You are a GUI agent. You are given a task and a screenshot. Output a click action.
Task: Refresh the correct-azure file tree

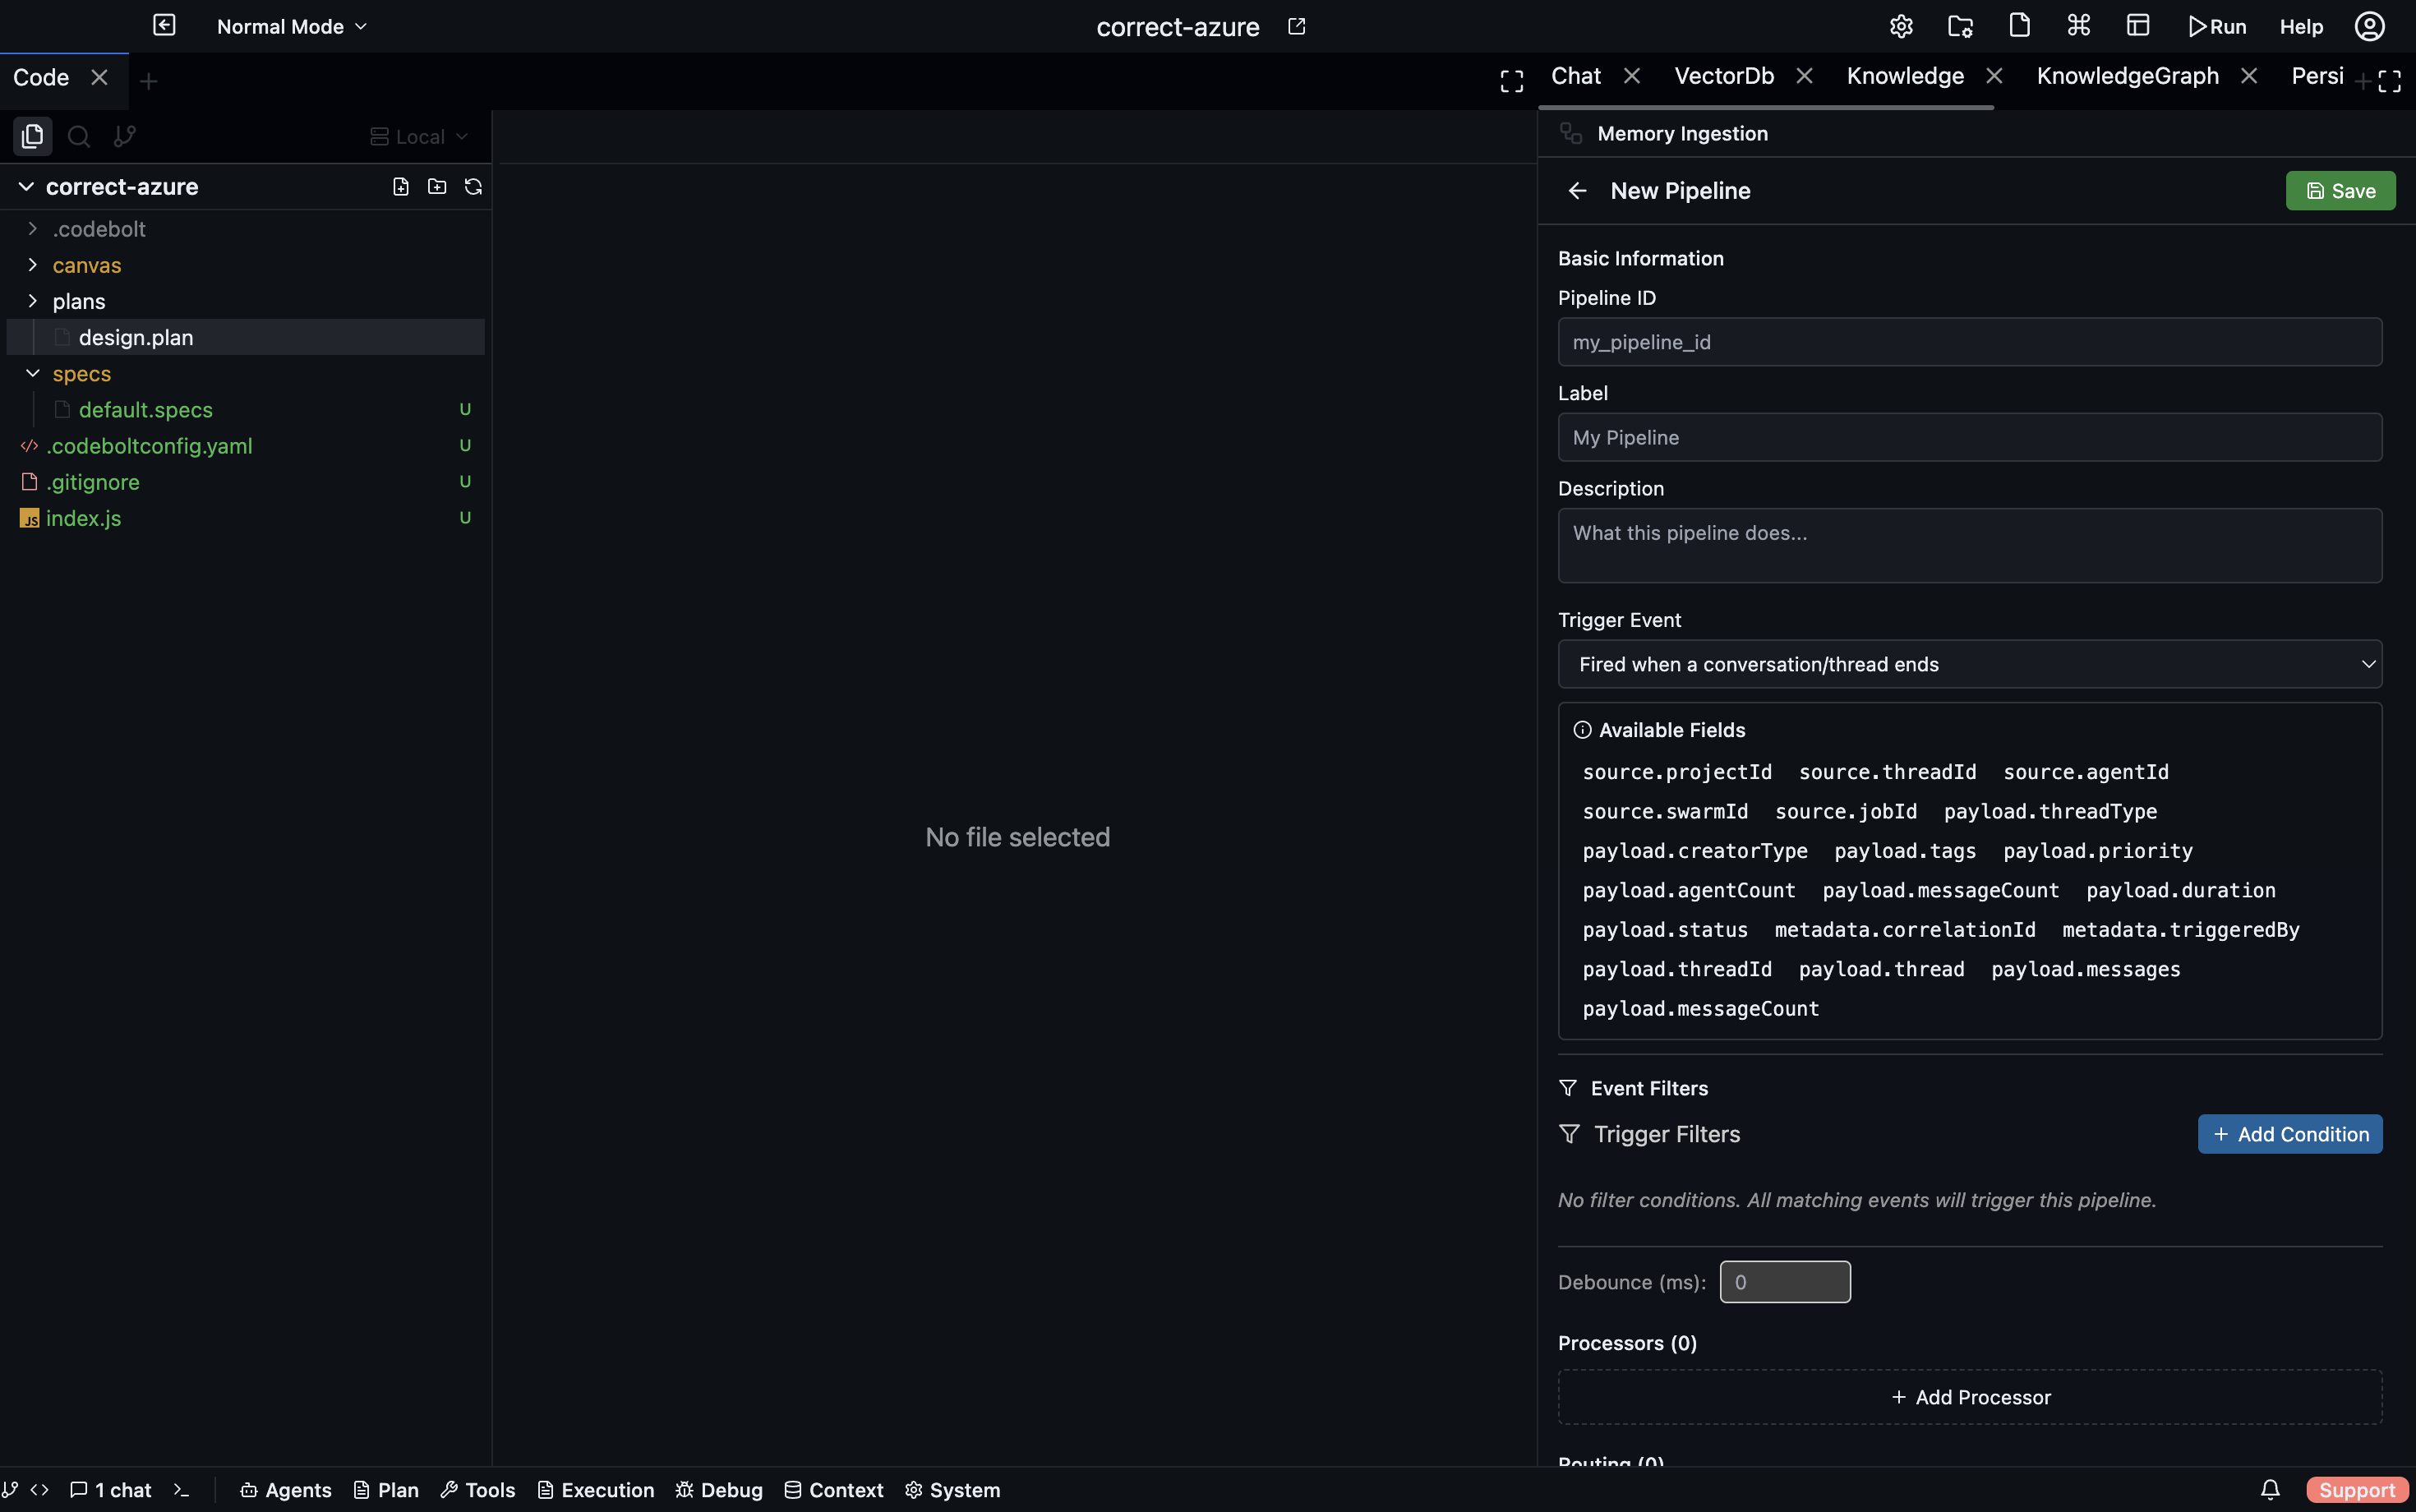point(473,187)
